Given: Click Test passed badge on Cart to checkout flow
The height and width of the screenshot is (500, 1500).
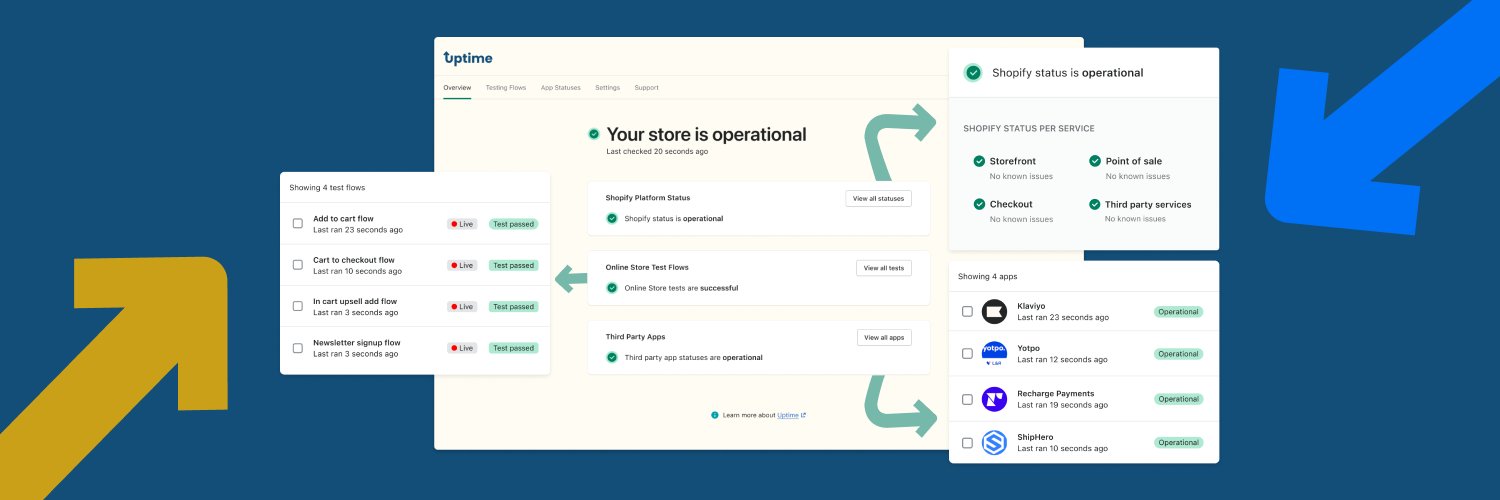Looking at the screenshot, I should coord(514,265).
